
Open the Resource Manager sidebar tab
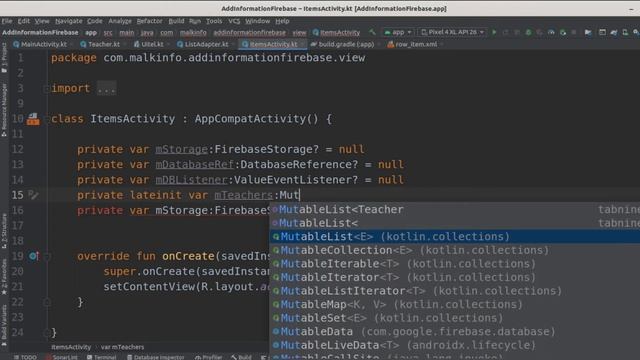pos(4,110)
